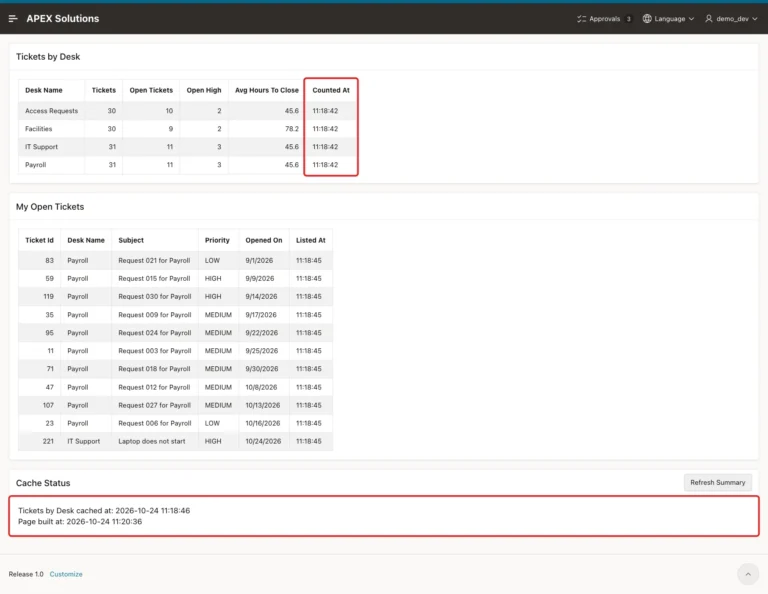The image size is (768, 594).
Task: Click the Page built at timestamp line
Action: click(80, 522)
